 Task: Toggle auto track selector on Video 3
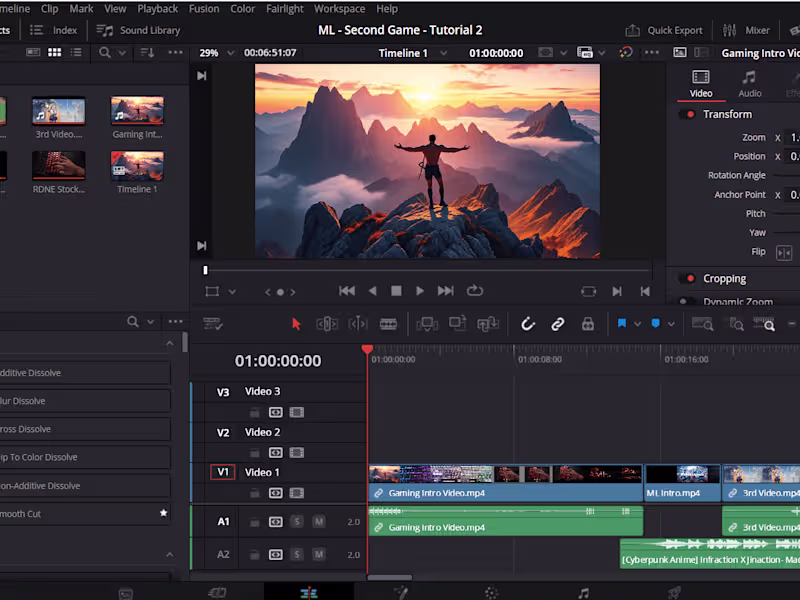276,412
